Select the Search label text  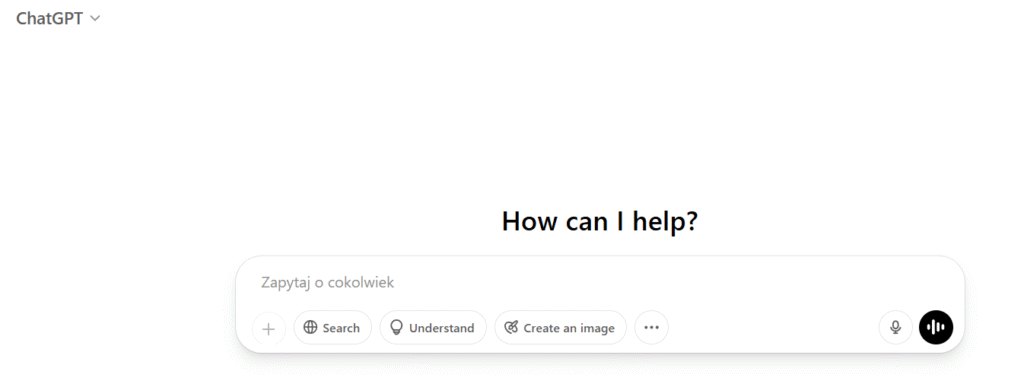[x=341, y=328]
